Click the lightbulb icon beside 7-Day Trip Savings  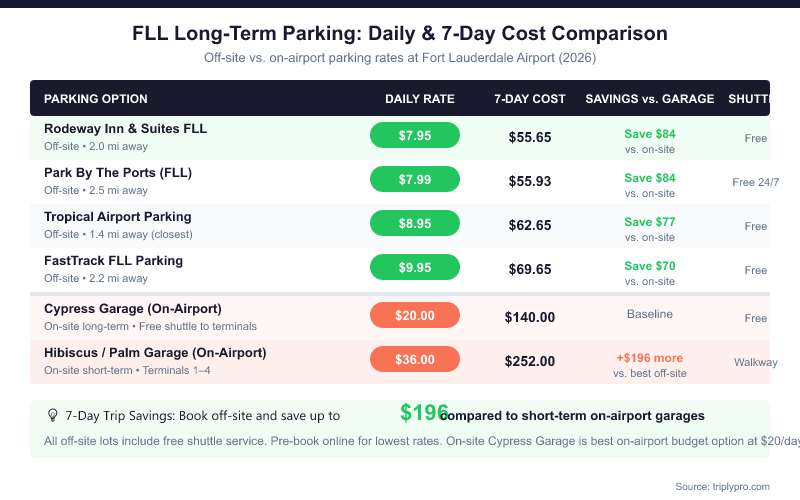(52, 415)
